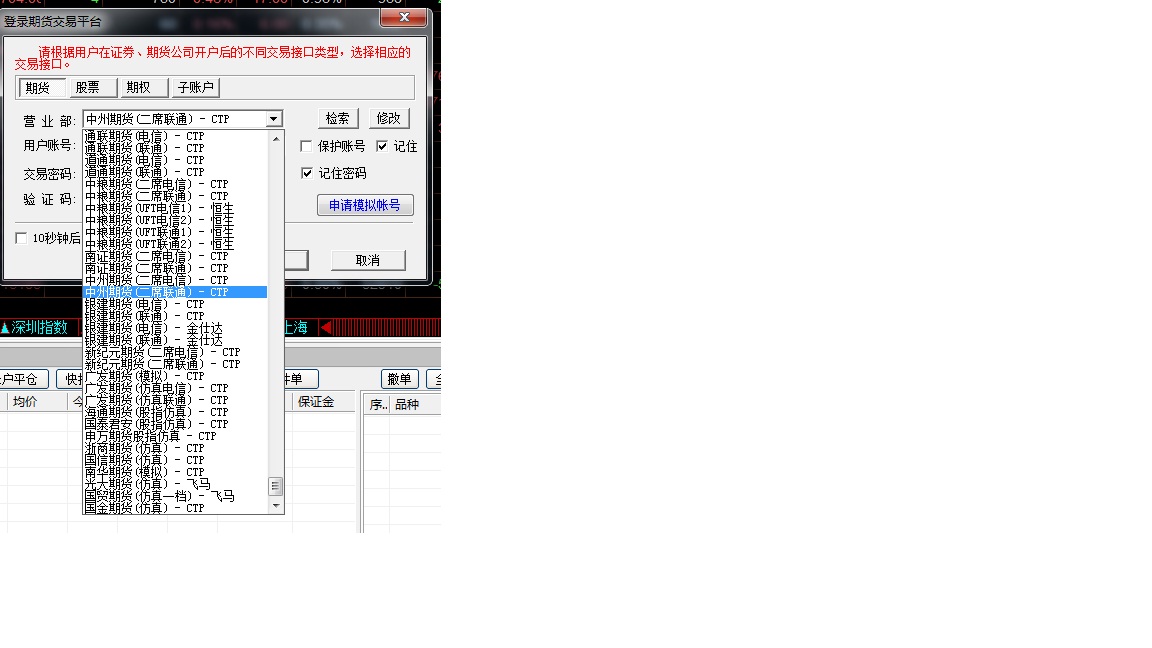Open the 营业部 combo box arrow
This screenshot has height=648, width=1152.
274,119
